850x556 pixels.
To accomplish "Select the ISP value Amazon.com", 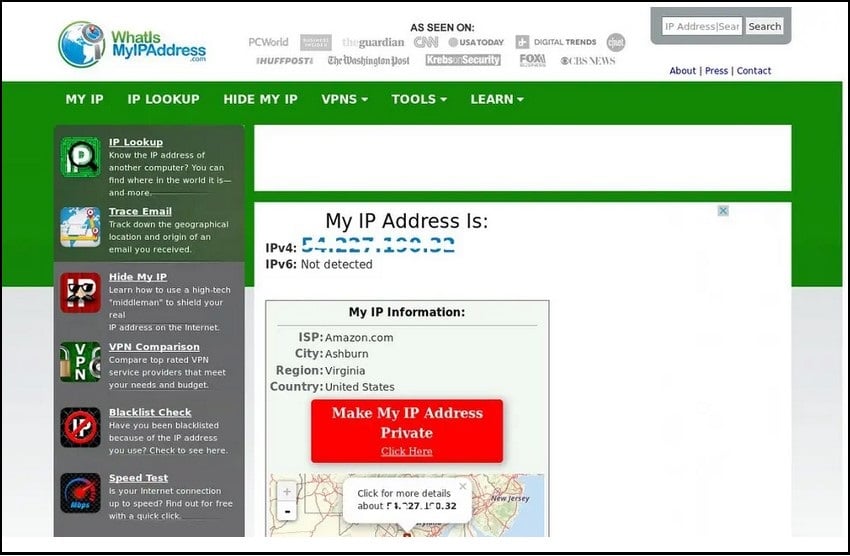I will tap(359, 338).
